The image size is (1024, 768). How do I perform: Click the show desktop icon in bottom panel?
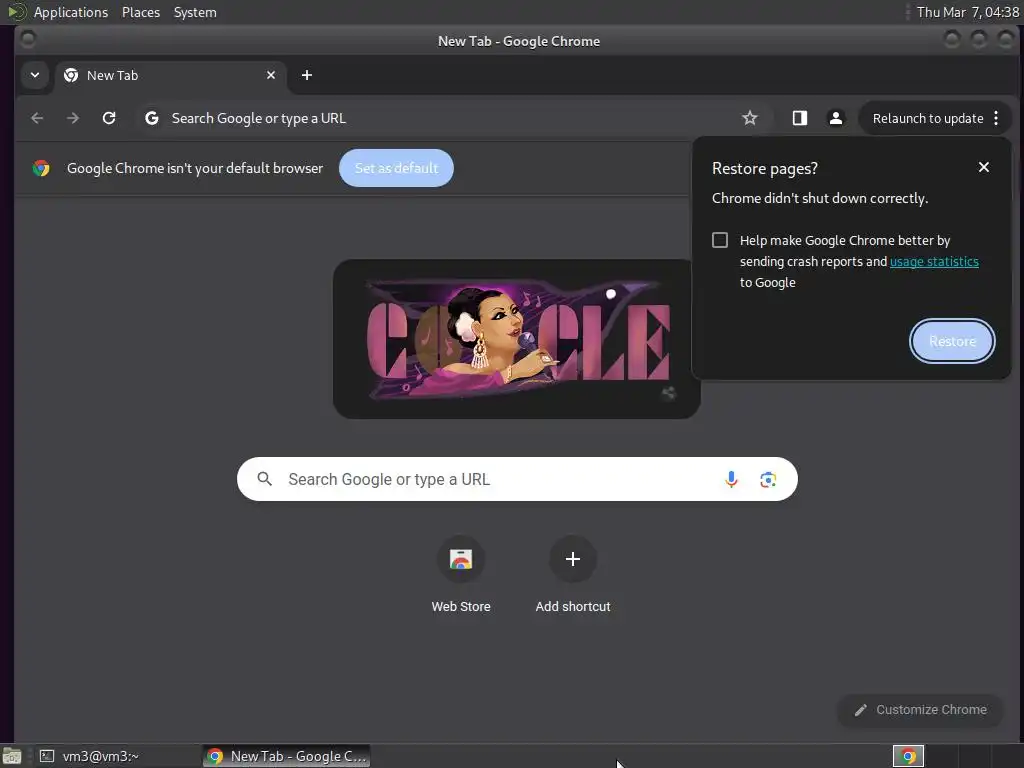point(11,756)
